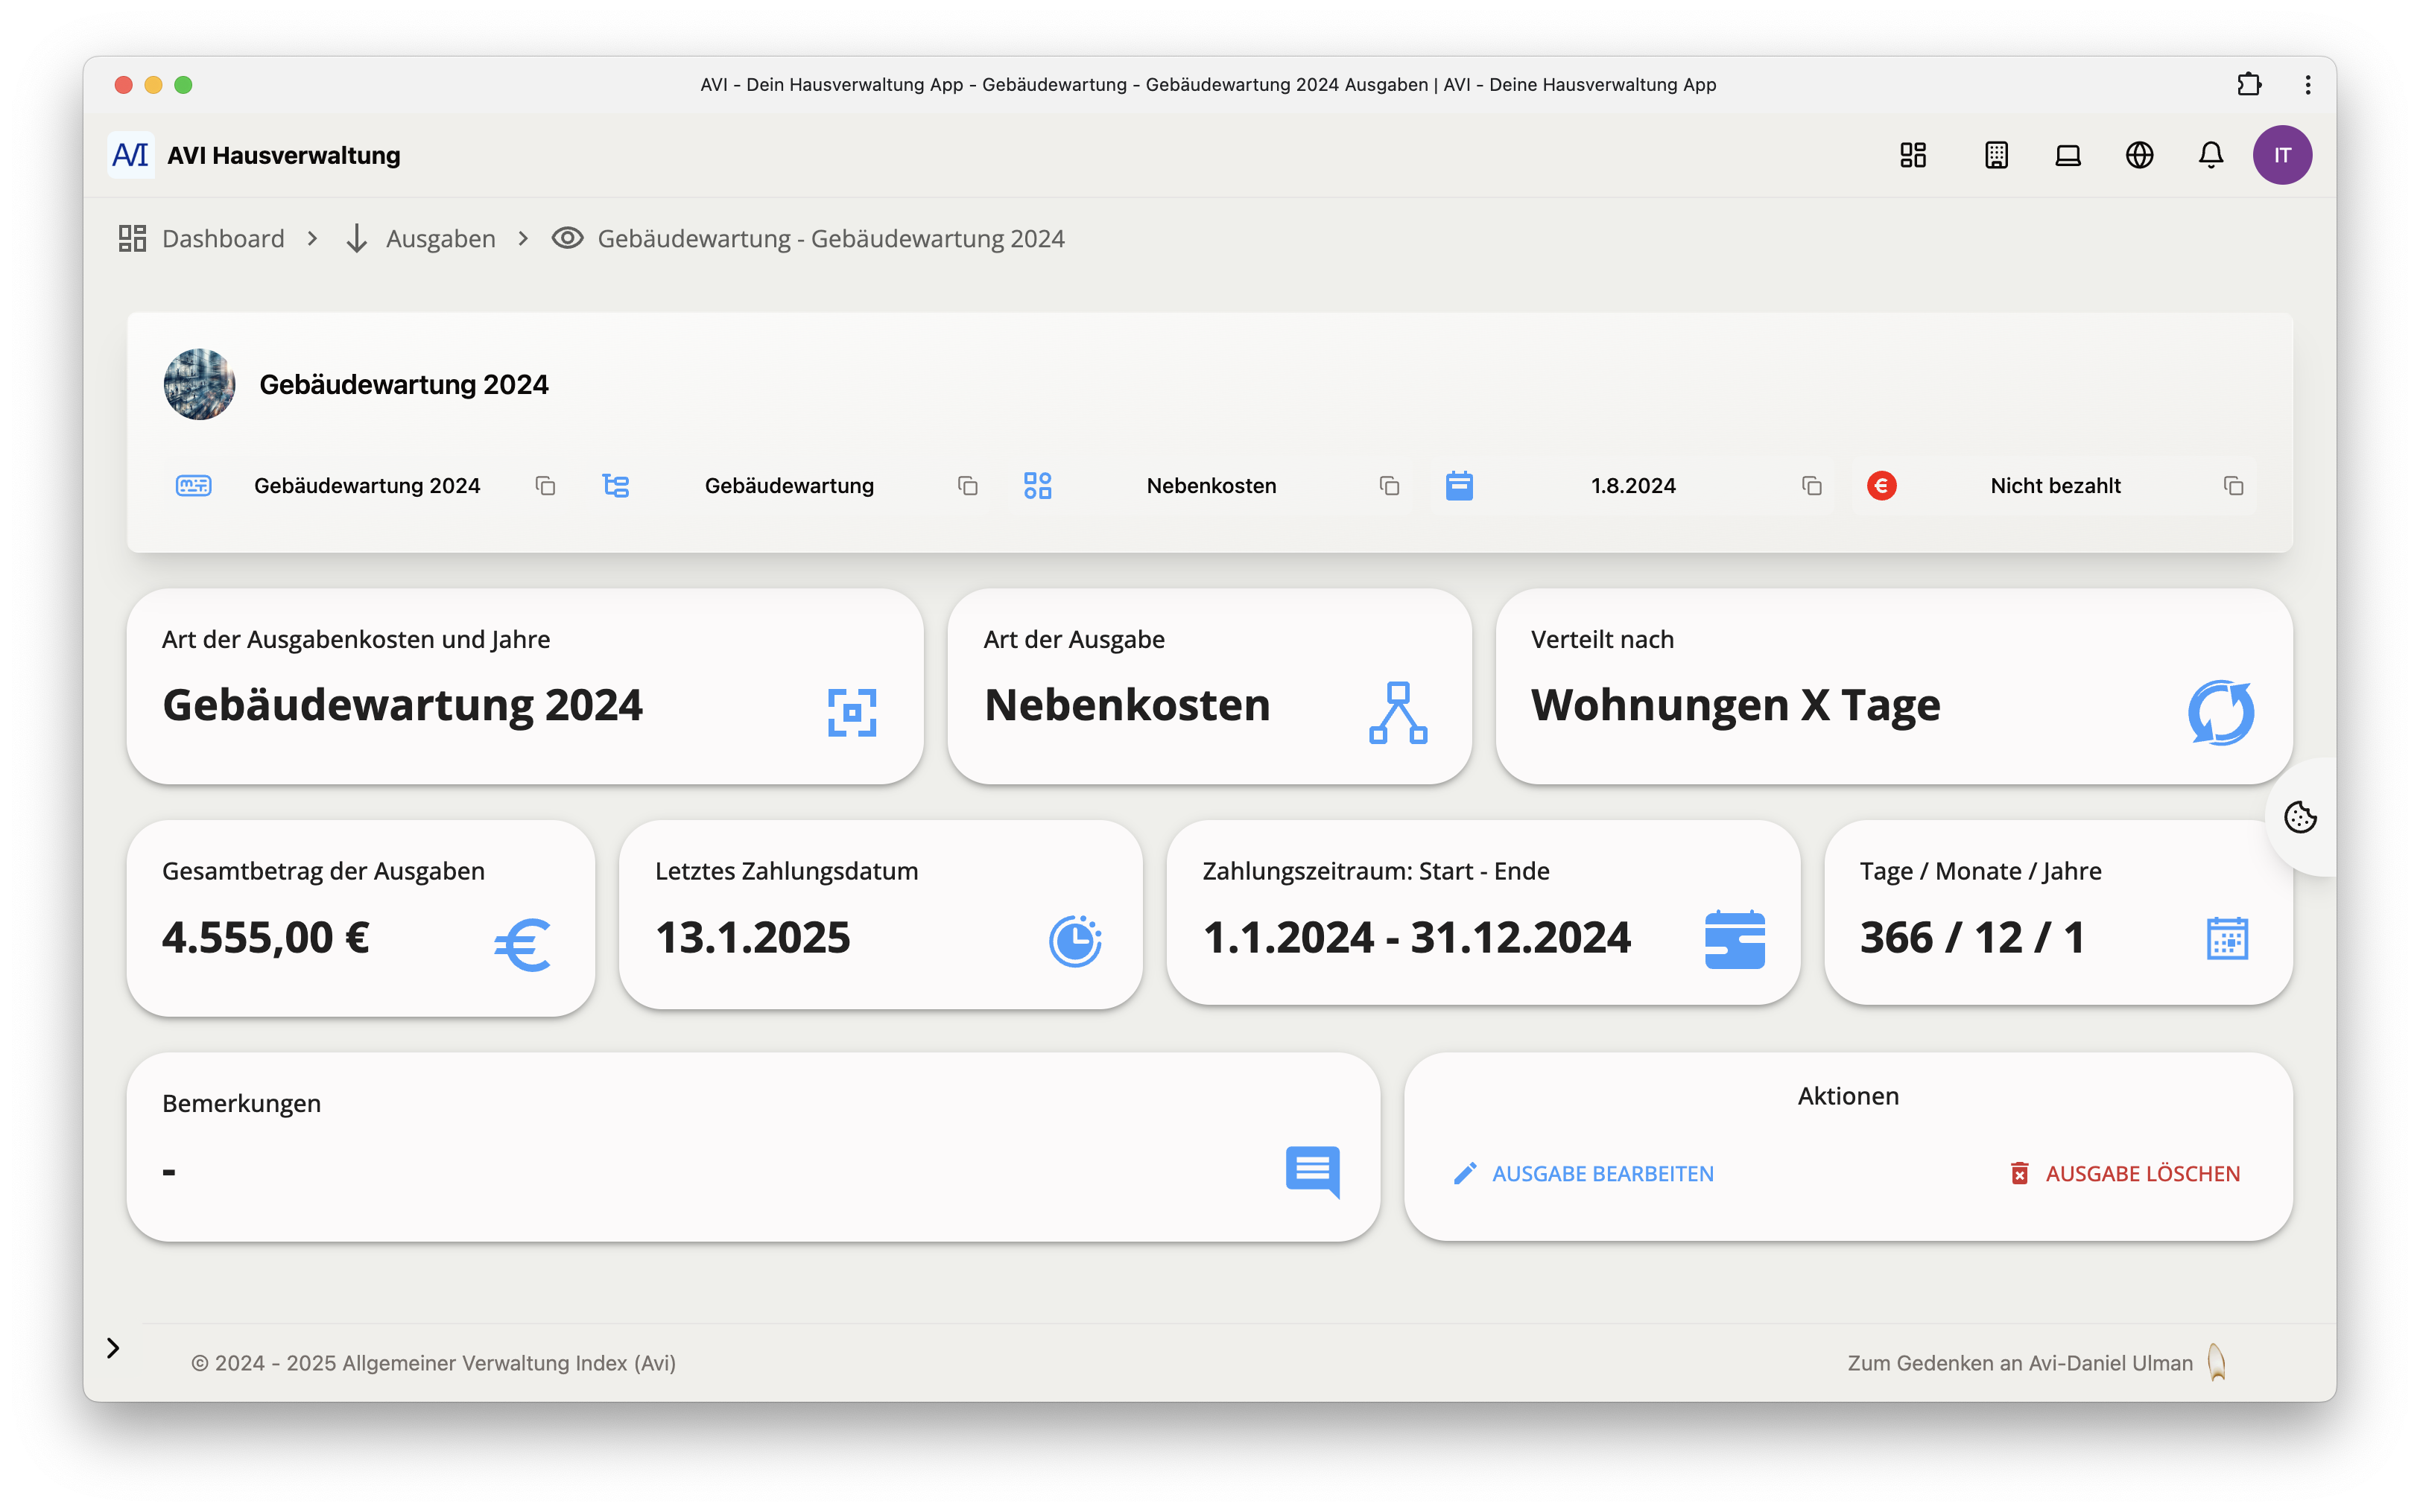The image size is (2420, 1512).
Task: Click the Gebäudewartung 2024 round thumbnail
Action: (x=199, y=384)
